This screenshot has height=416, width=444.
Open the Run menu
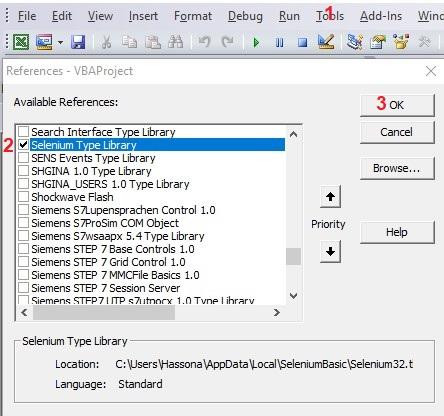289,16
